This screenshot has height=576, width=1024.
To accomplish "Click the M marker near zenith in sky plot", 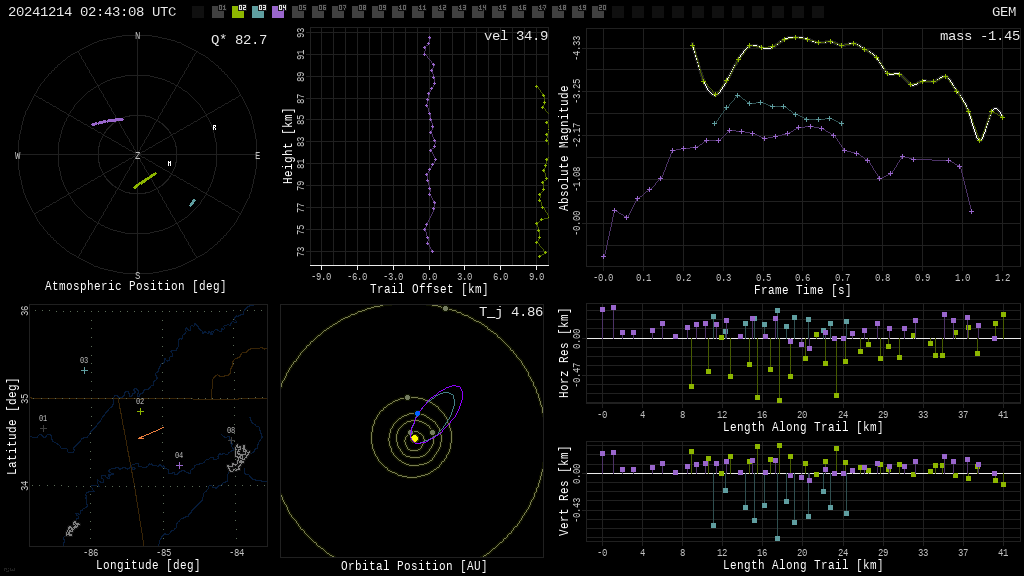I will [169, 163].
